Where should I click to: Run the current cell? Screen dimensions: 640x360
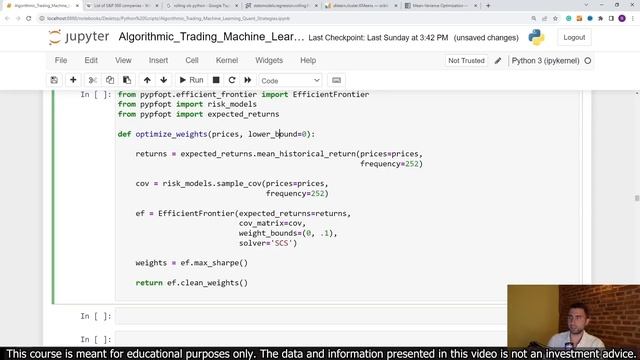191,80
